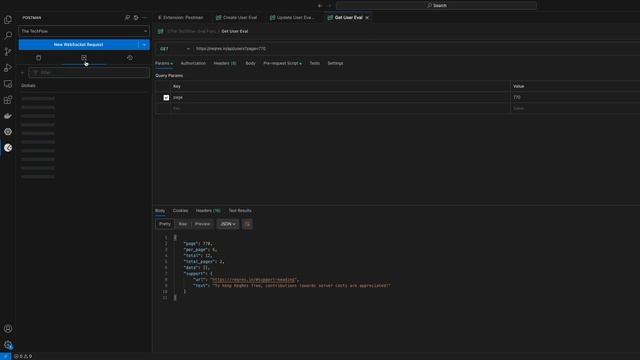The height and width of the screenshot is (360, 640).
Task: Click the top Search command bar
Action: (x=436, y=6)
